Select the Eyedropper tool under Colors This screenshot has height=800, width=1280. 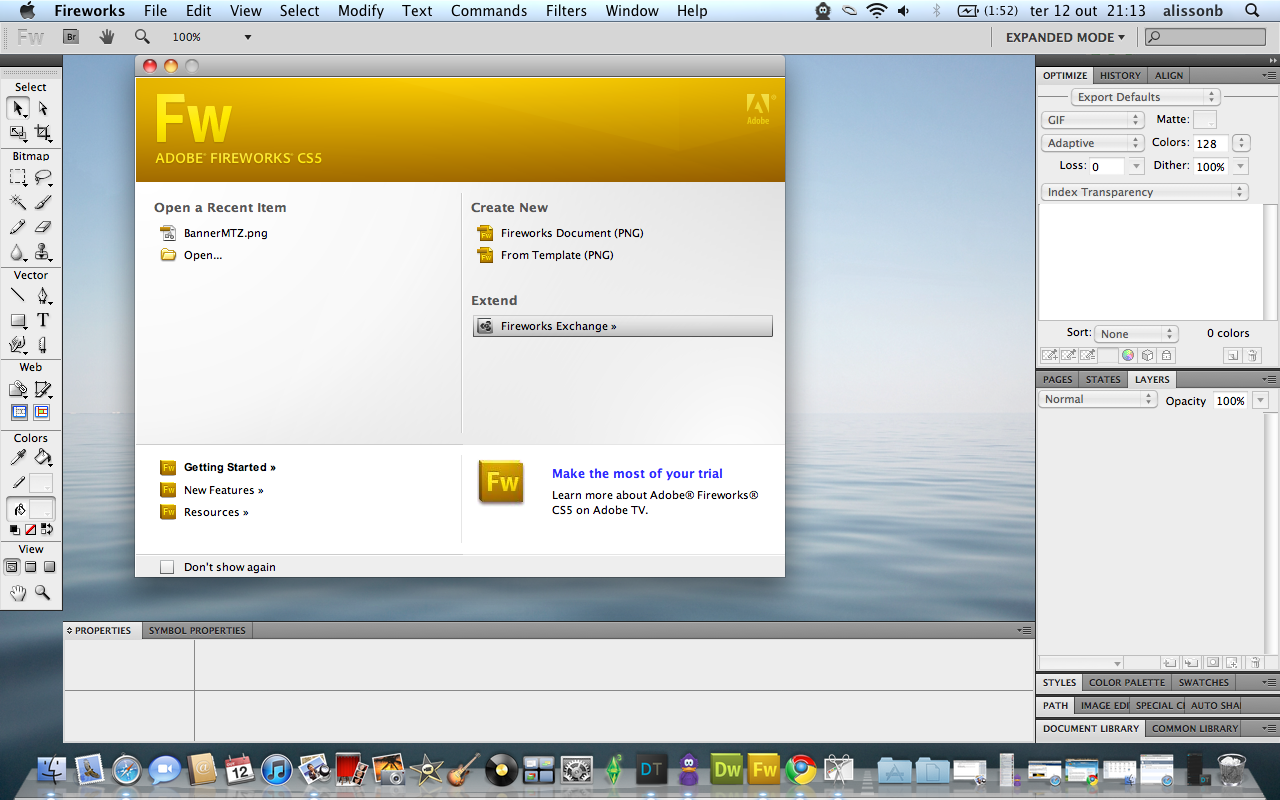click(x=18, y=458)
